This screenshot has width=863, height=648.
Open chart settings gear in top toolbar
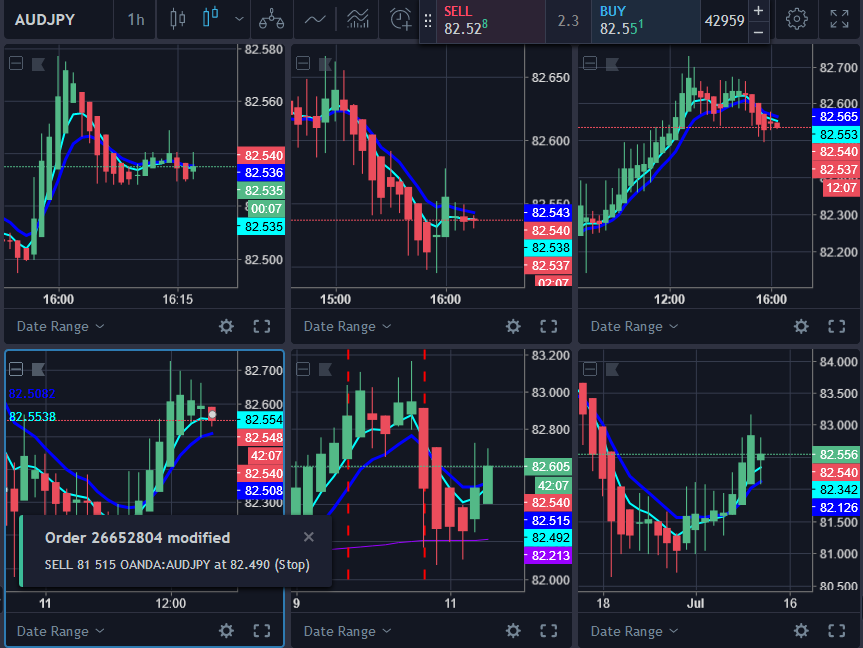pos(796,19)
